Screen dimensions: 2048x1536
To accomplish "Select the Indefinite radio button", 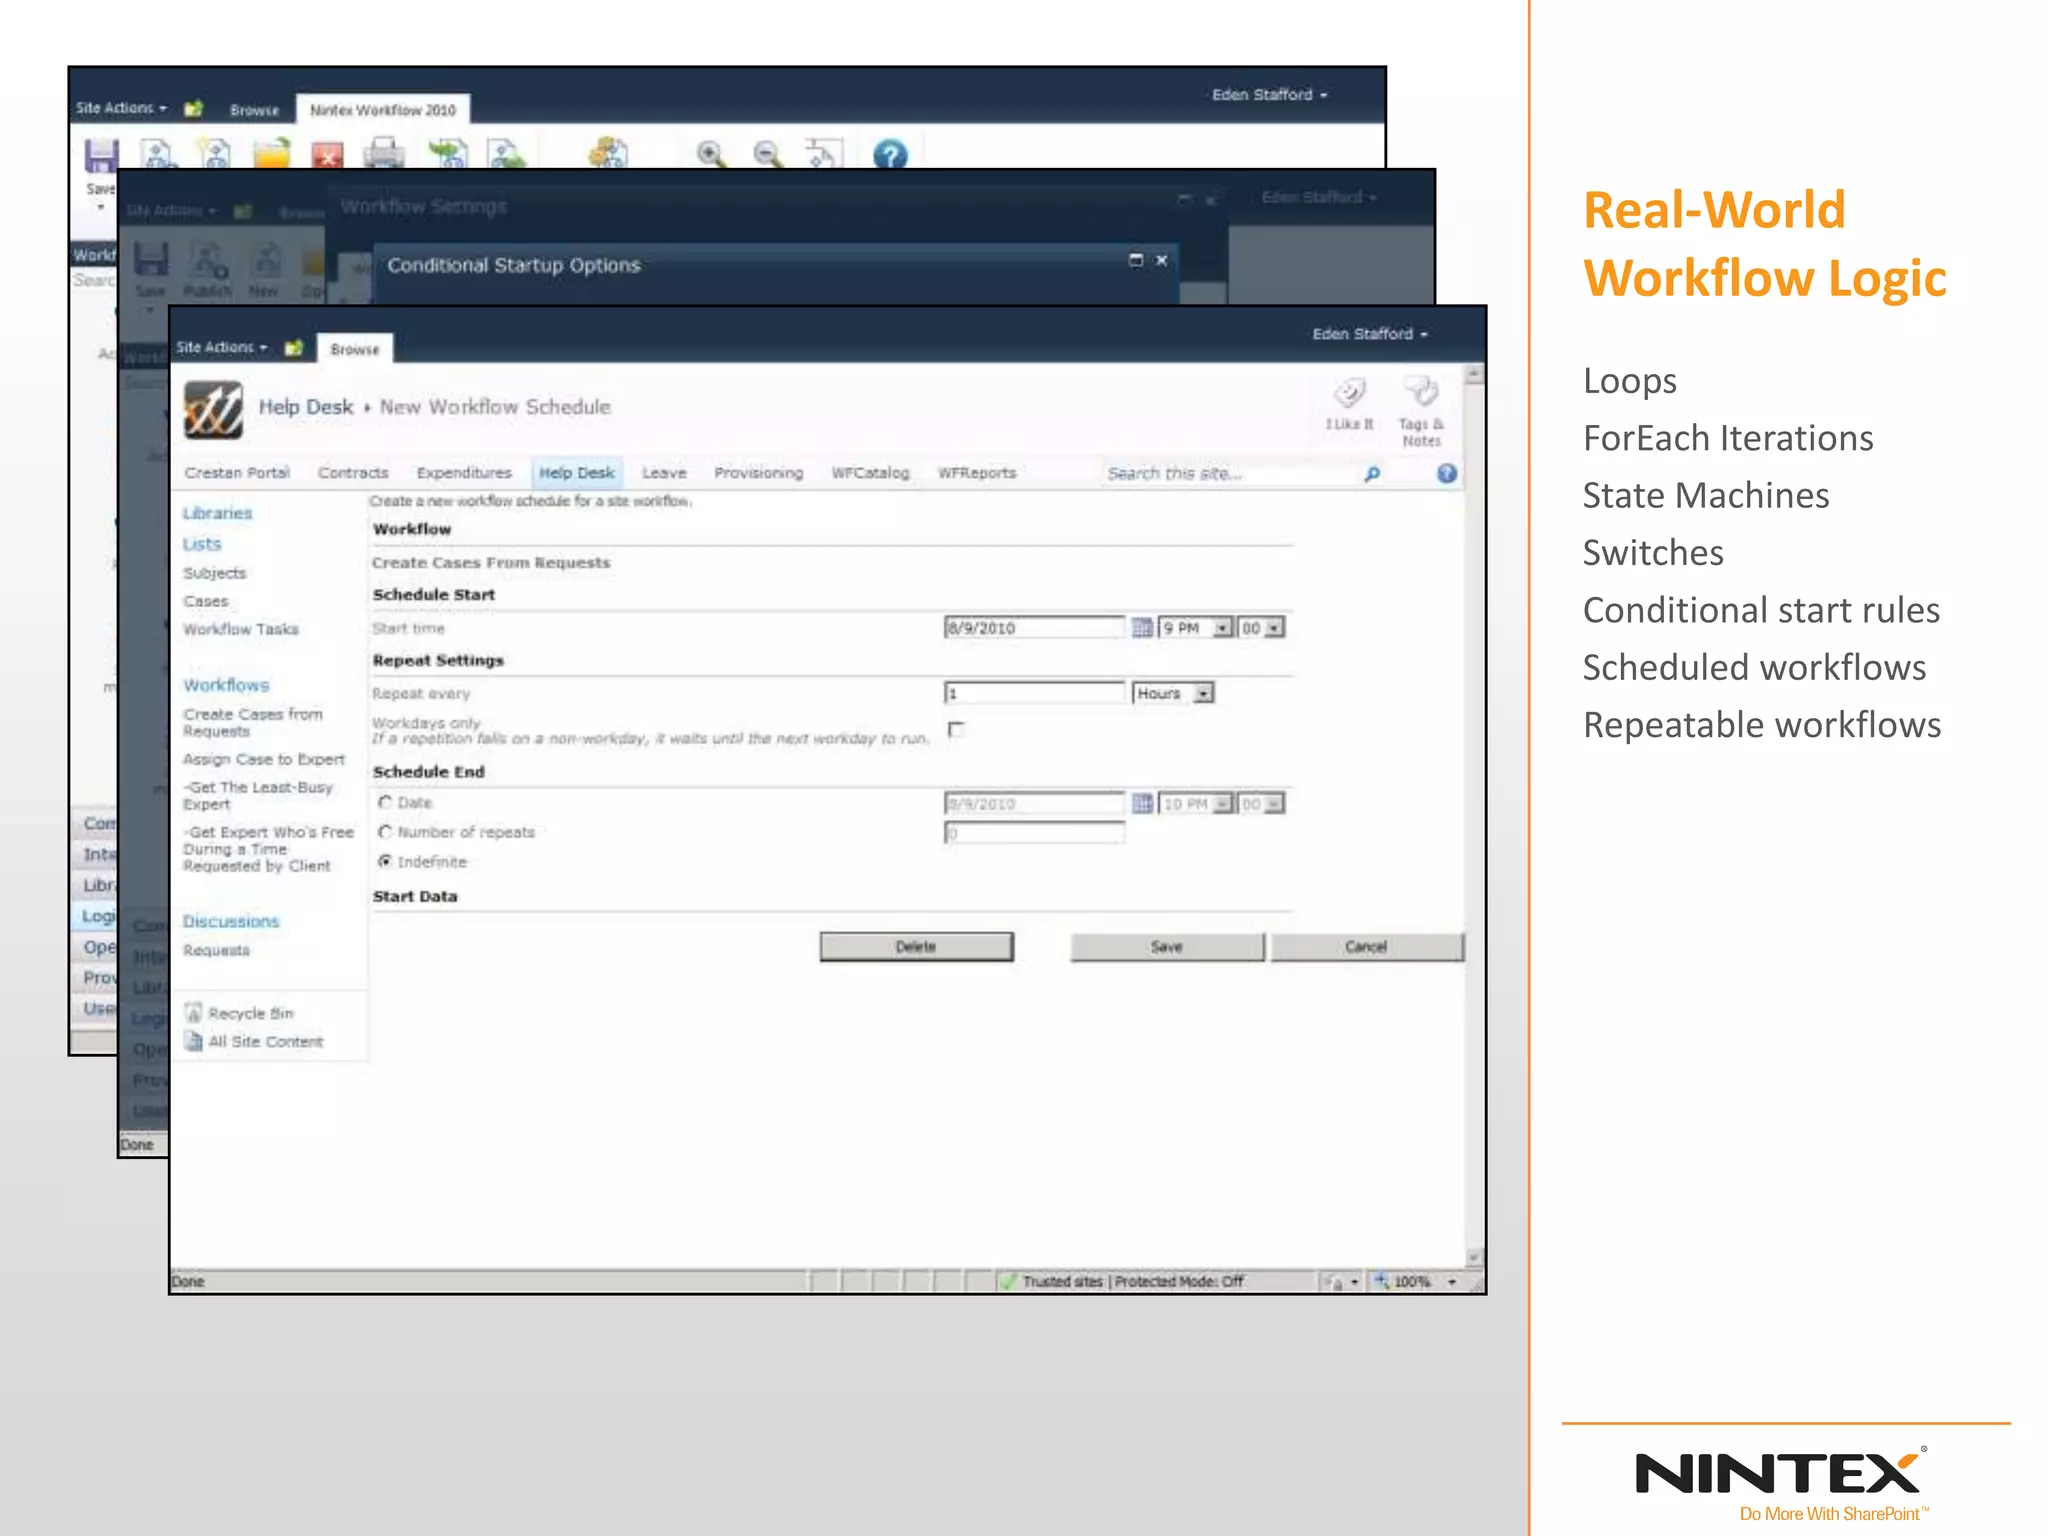I will point(385,861).
